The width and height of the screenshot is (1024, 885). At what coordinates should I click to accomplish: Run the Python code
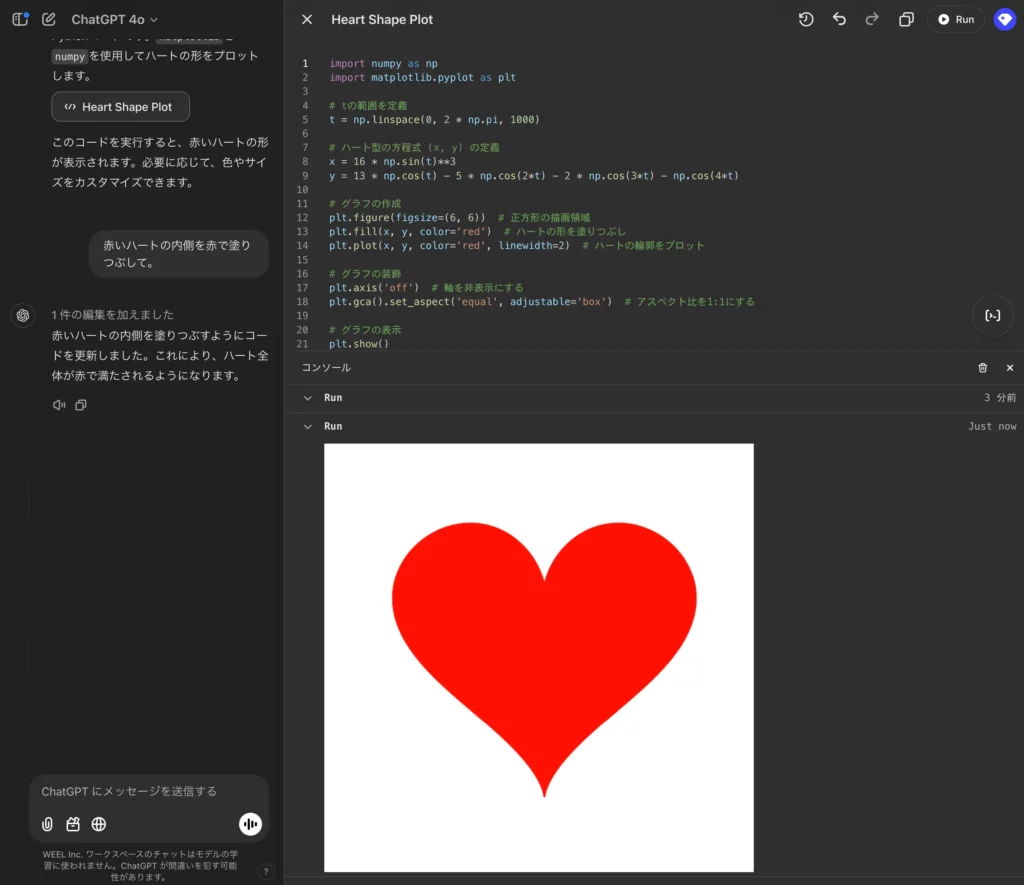[x=955, y=19]
